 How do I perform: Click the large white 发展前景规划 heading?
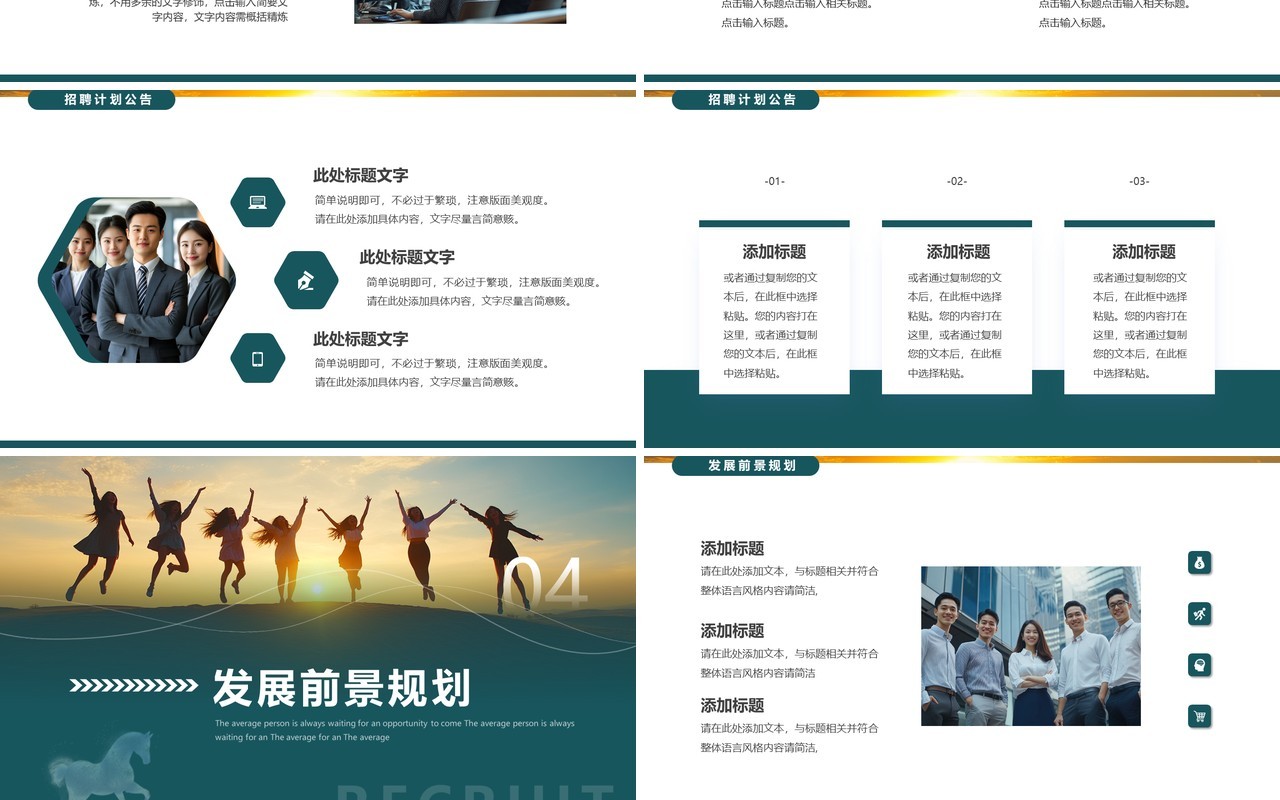pos(342,688)
